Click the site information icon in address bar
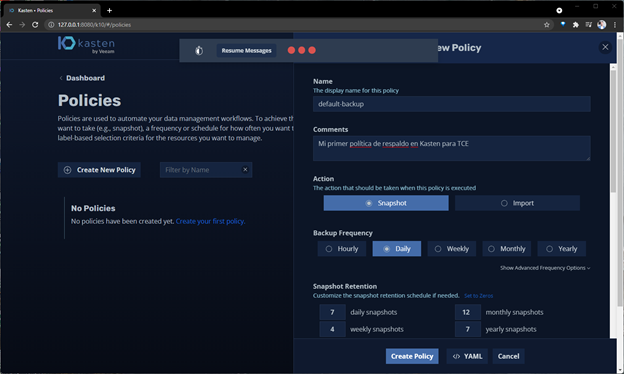Image resolution: width=624 pixels, height=374 pixels. [51, 25]
